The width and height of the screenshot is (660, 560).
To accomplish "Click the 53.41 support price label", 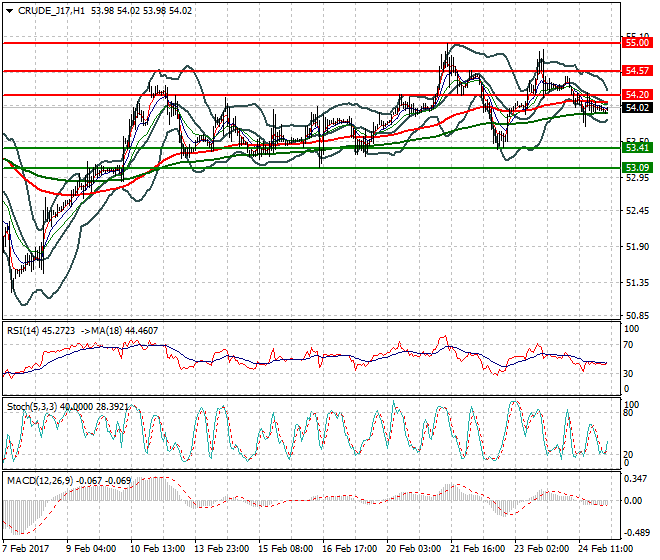I will (x=637, y=148).
